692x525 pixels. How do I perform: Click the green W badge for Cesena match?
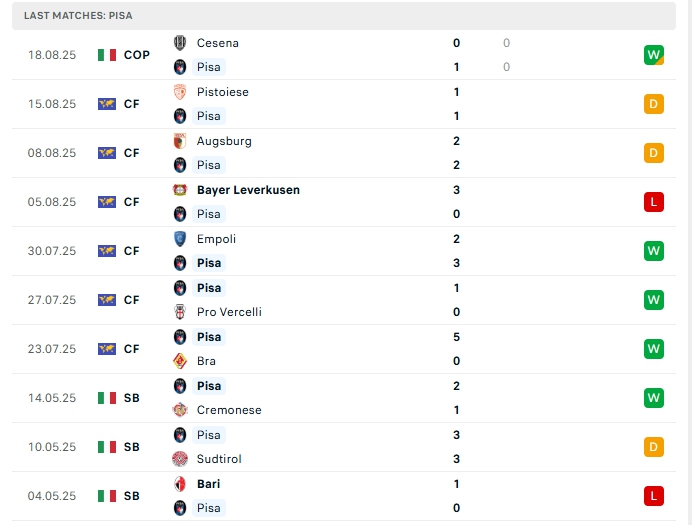click(654, 55)
